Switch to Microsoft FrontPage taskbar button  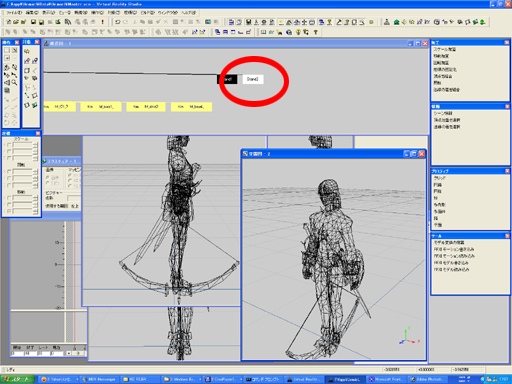pyautogui.click(x=387, y=379)
